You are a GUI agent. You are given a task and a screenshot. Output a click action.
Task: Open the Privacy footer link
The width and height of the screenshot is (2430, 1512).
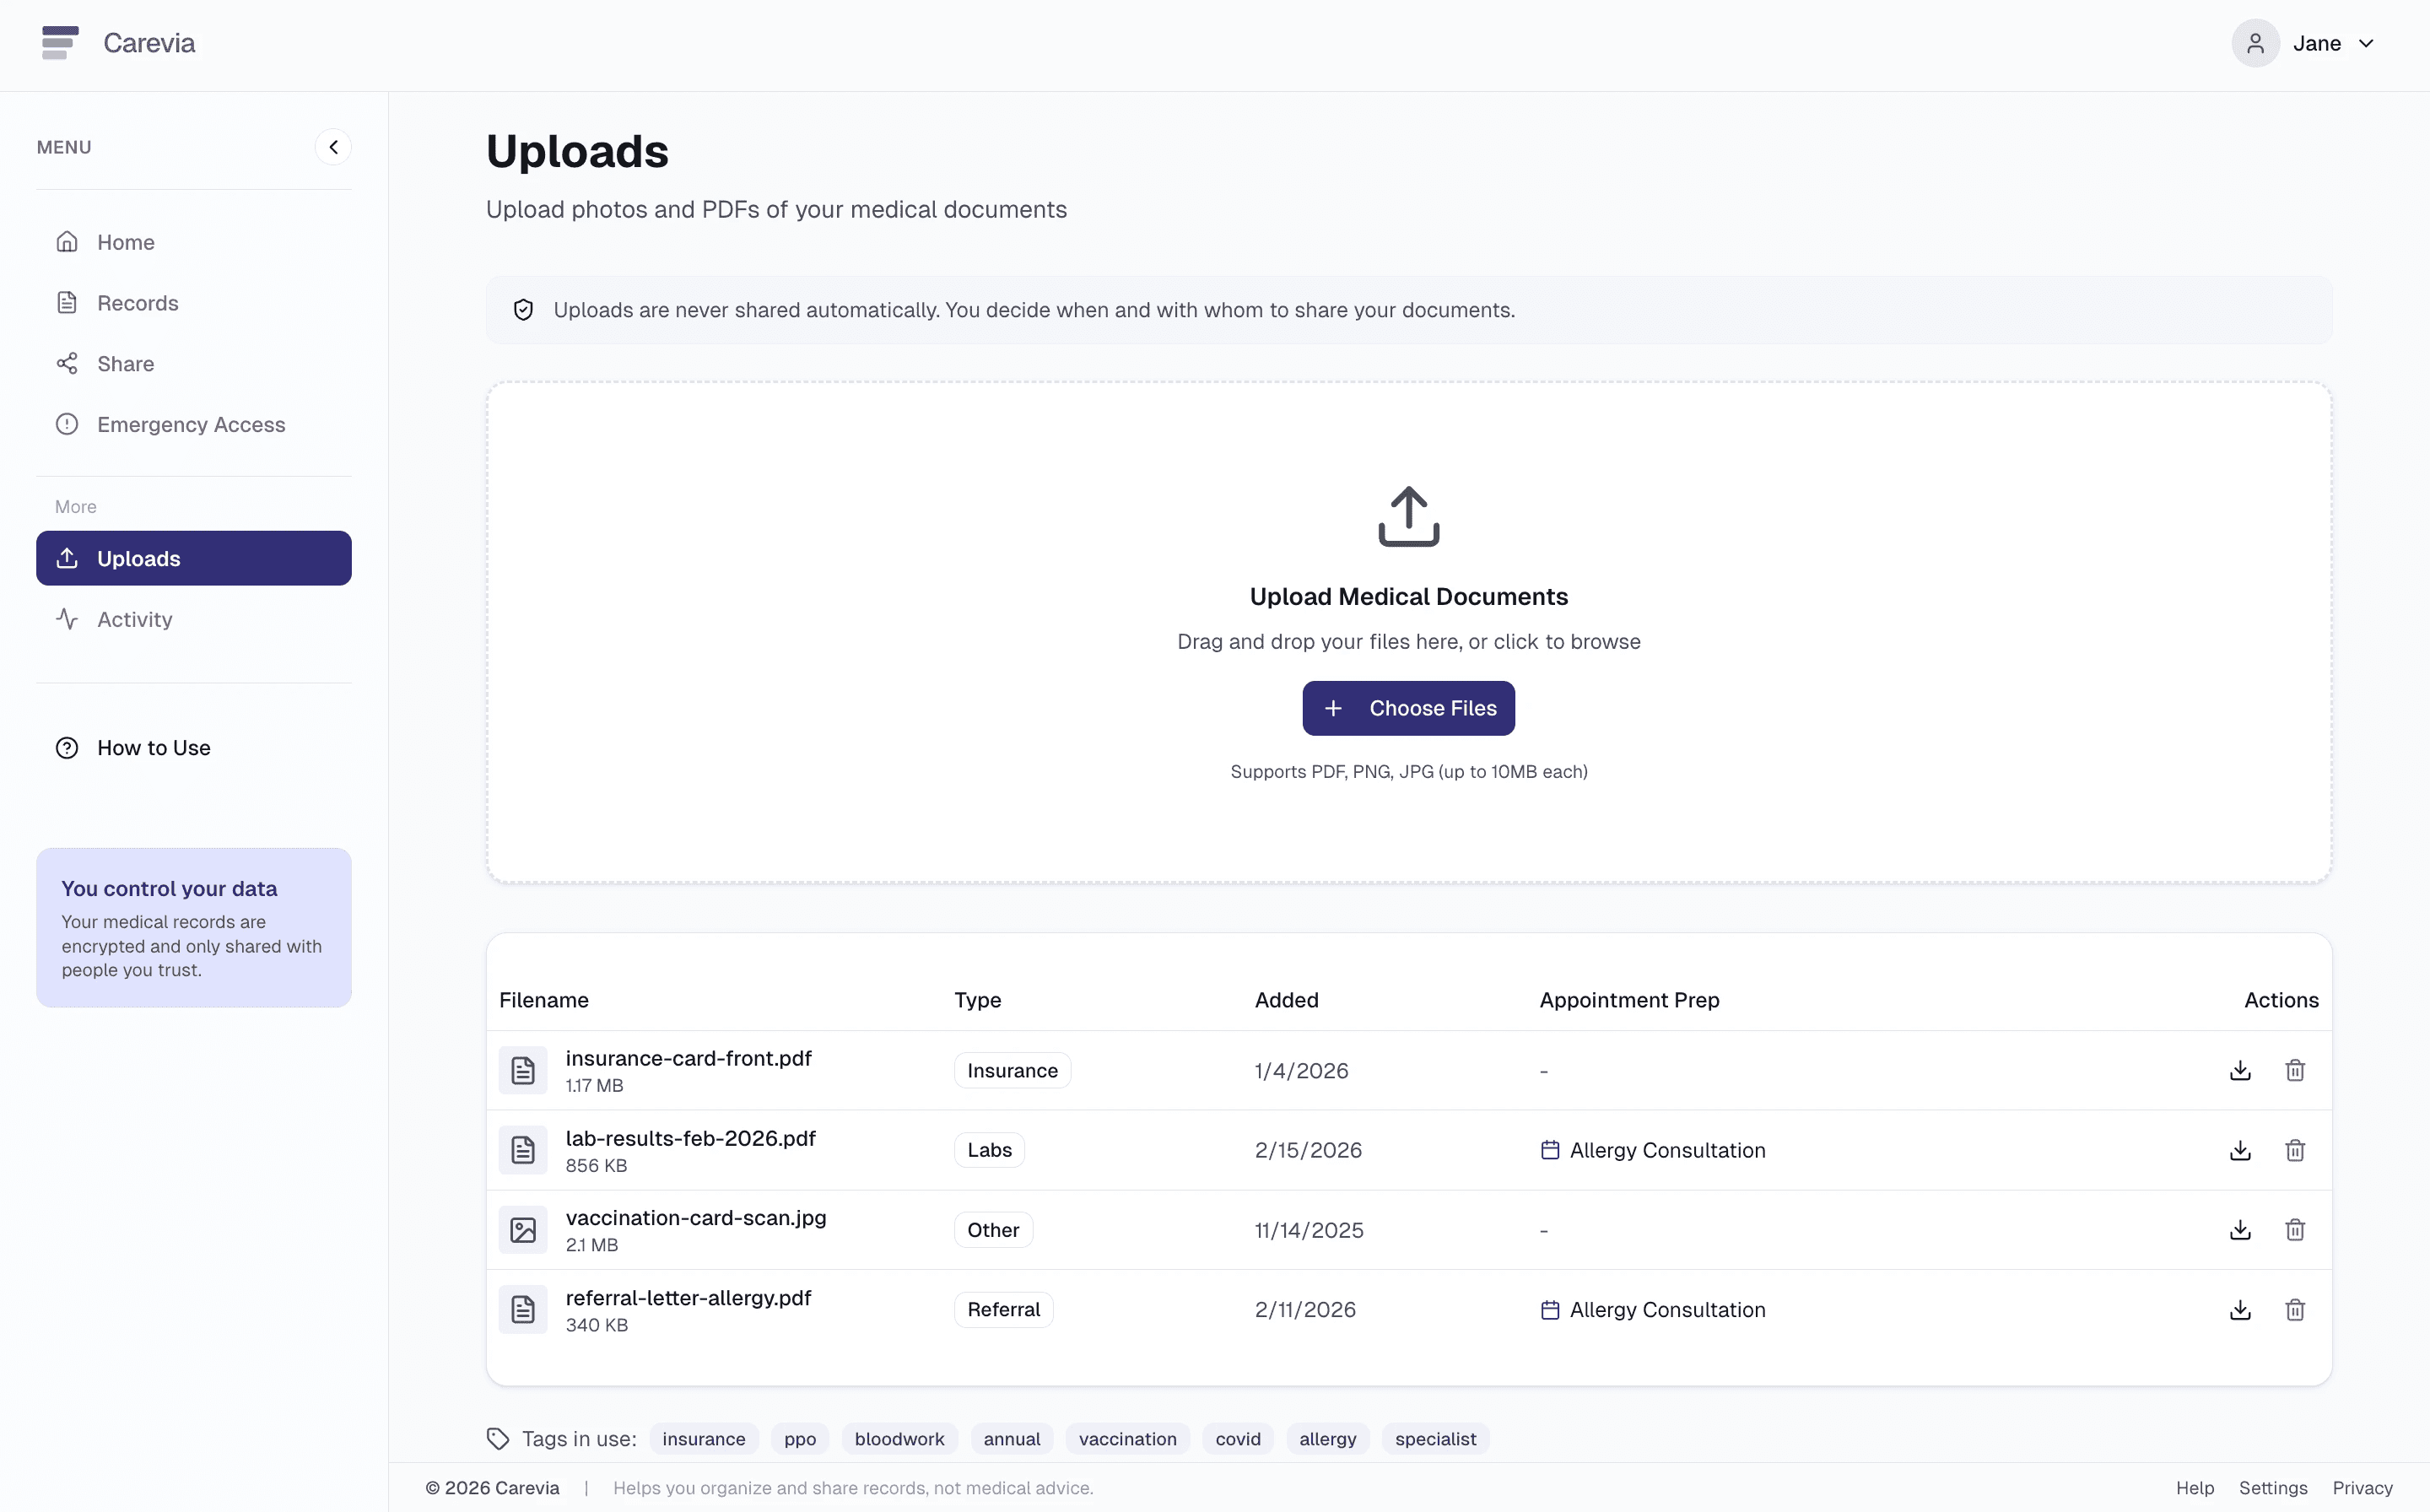(x=2362, y=1488)
